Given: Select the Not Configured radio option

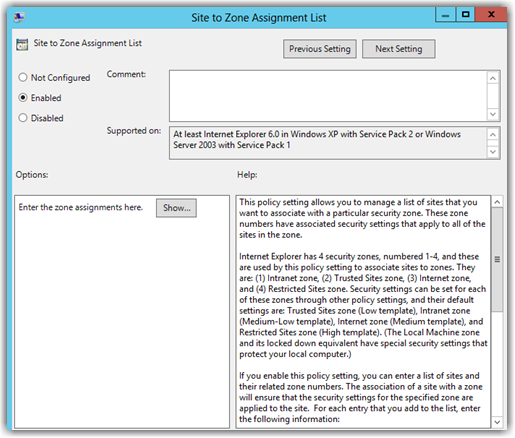Looking at the screenshot, I should tap(23, 77).
